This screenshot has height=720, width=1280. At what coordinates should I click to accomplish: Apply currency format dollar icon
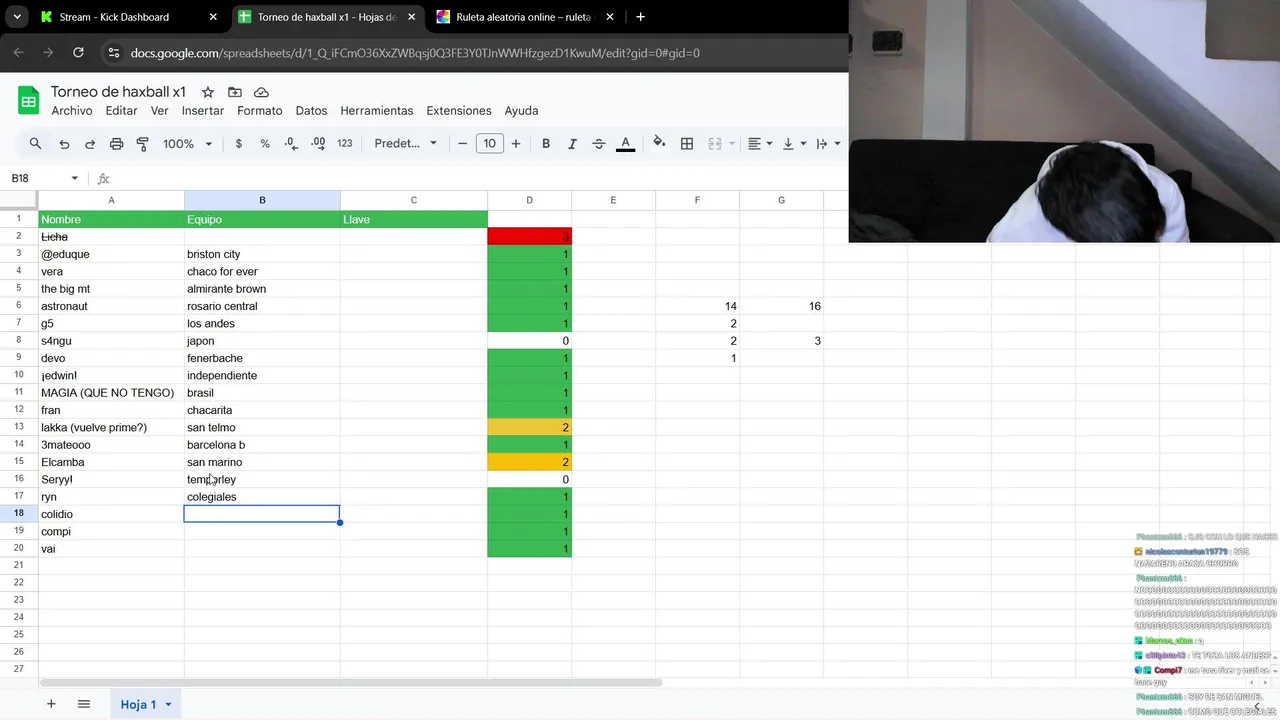point(238,144)
